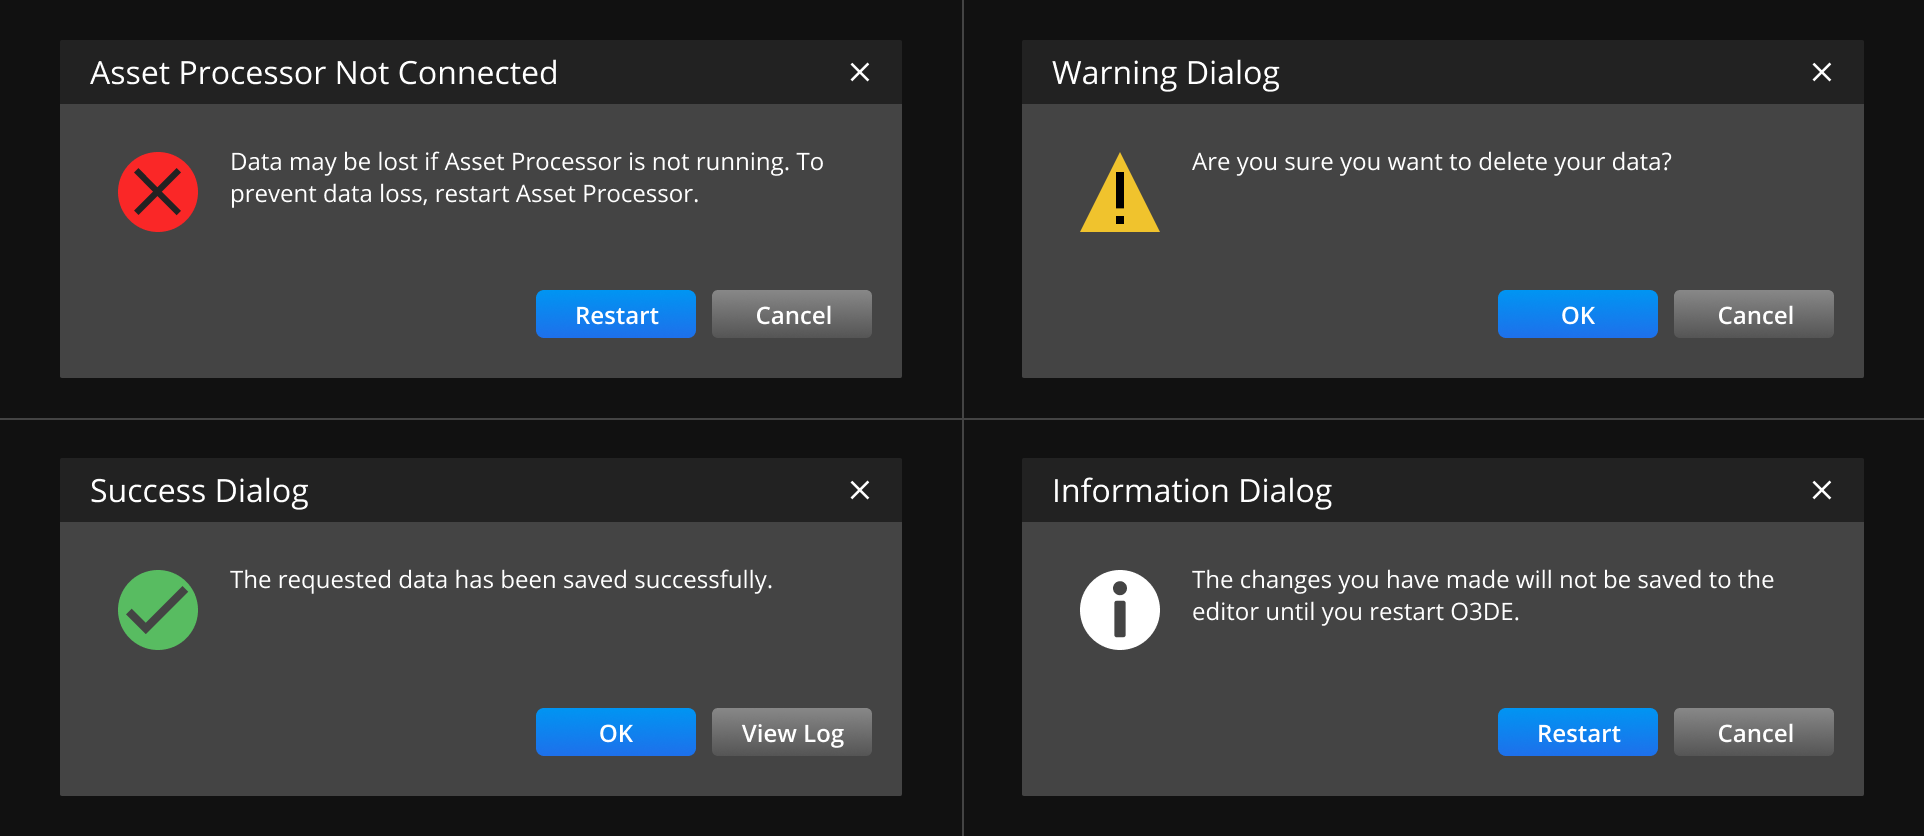
Task: Dismiss the Success Dialog with X
Action: [x=859, y=490]
